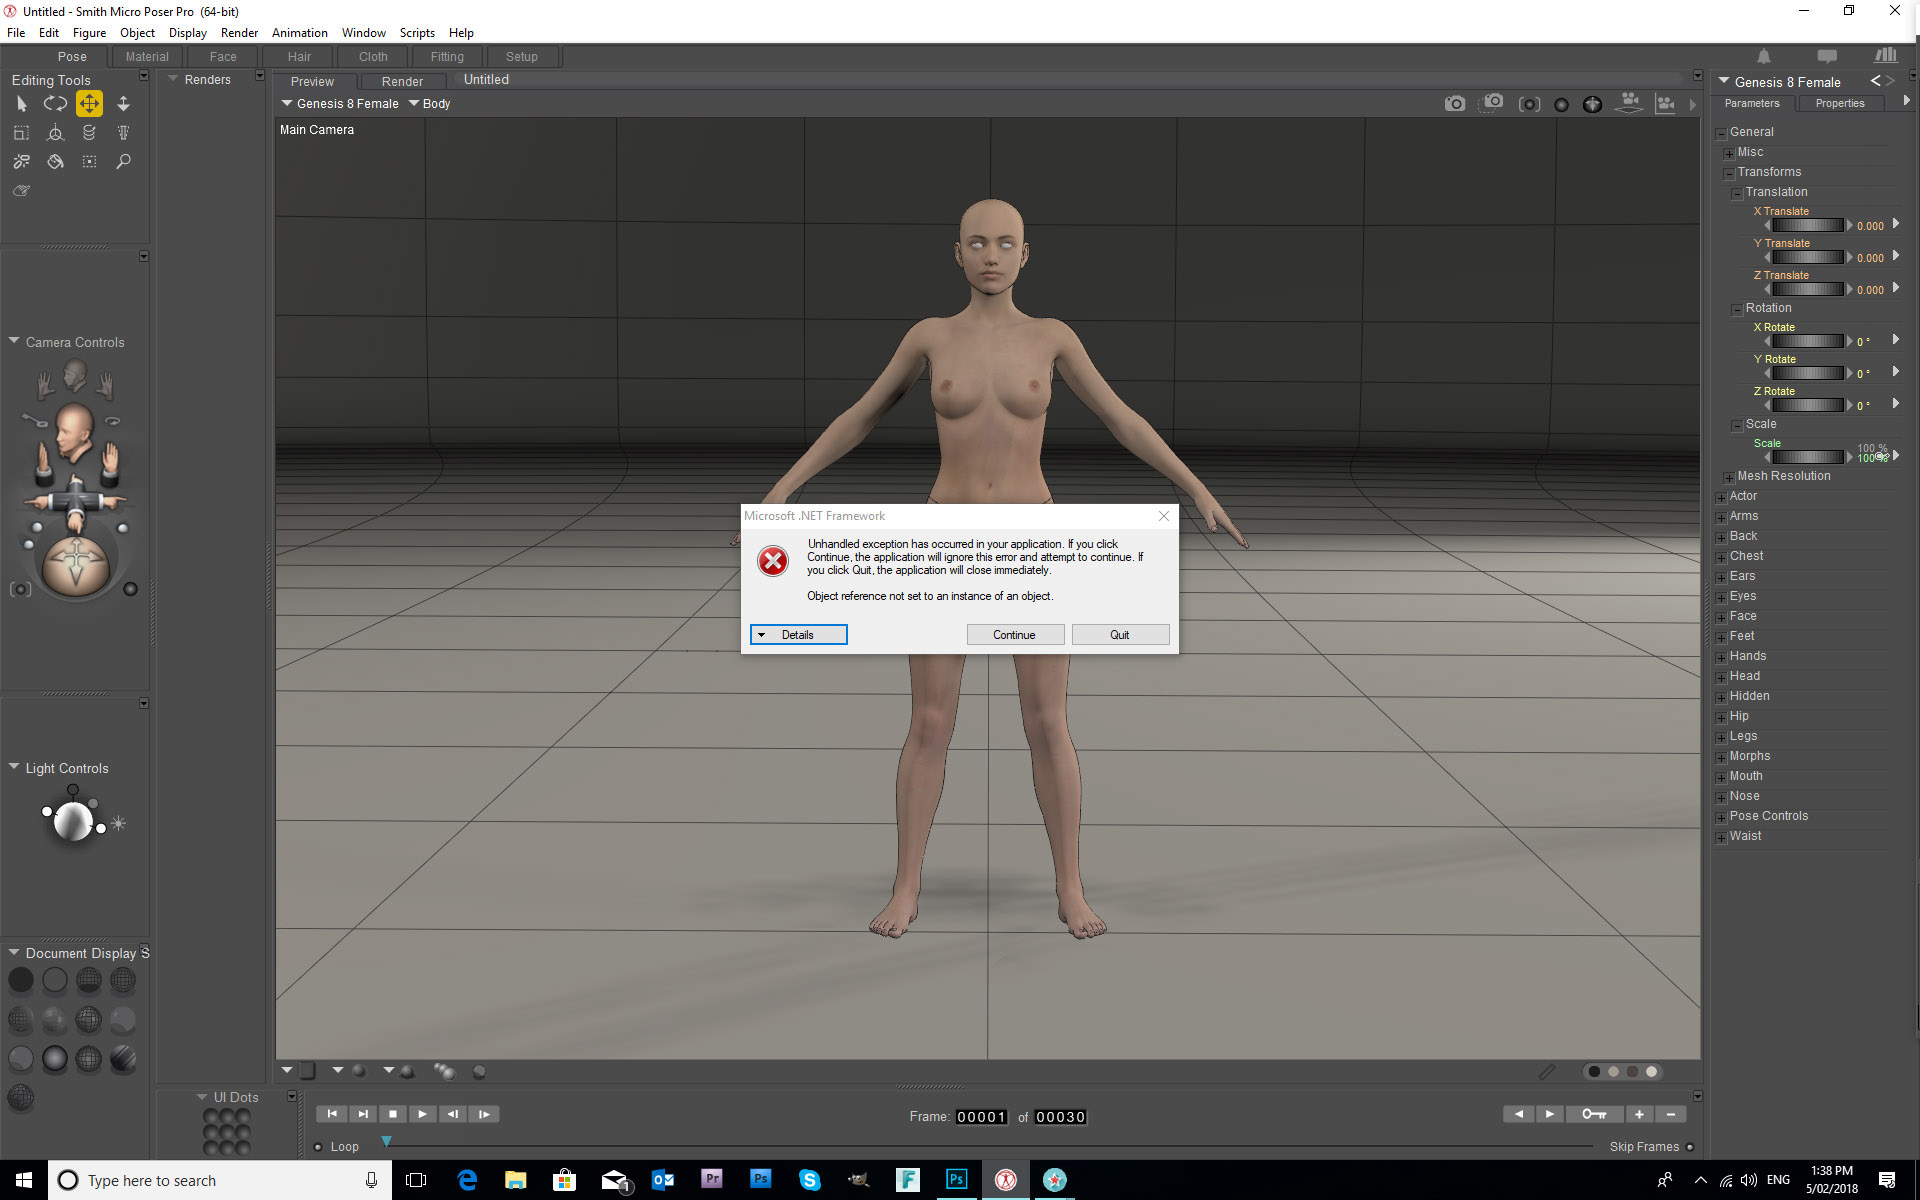1920x1200 pixels.
Task: Click the camera trackball rotation sphere
Action: (76, 565)
